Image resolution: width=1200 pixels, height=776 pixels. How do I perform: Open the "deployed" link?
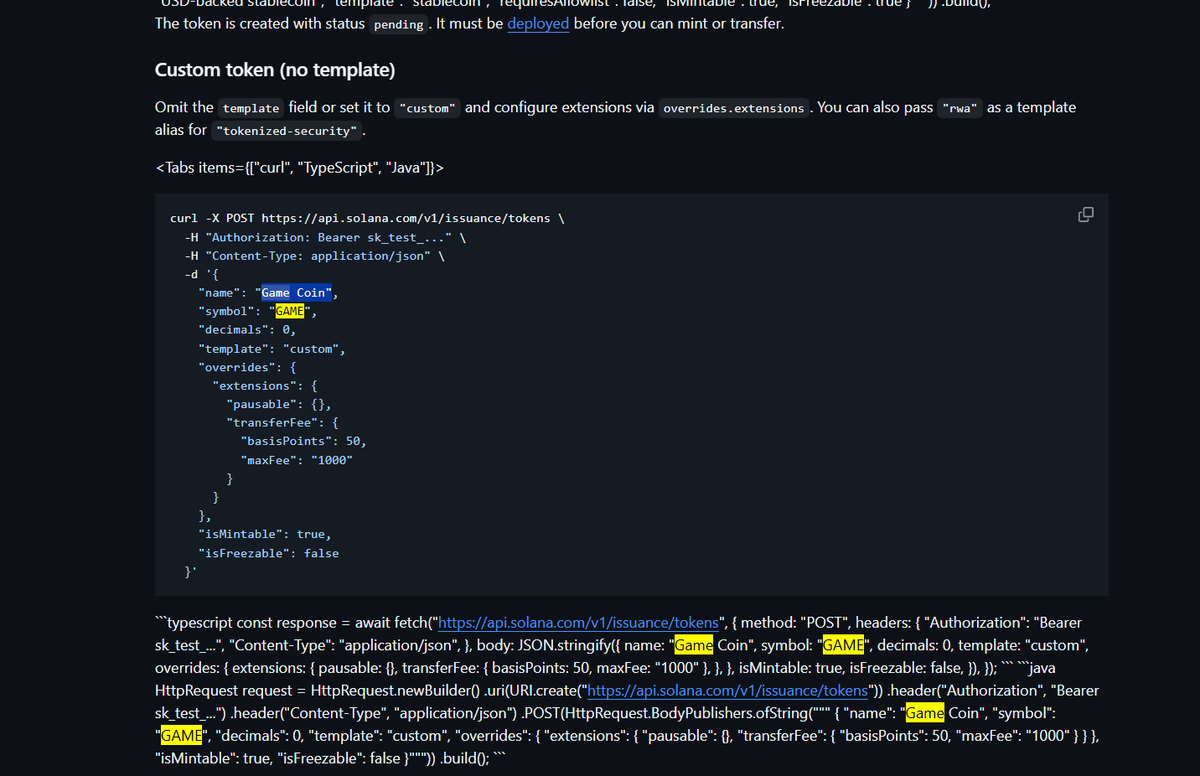538,23
